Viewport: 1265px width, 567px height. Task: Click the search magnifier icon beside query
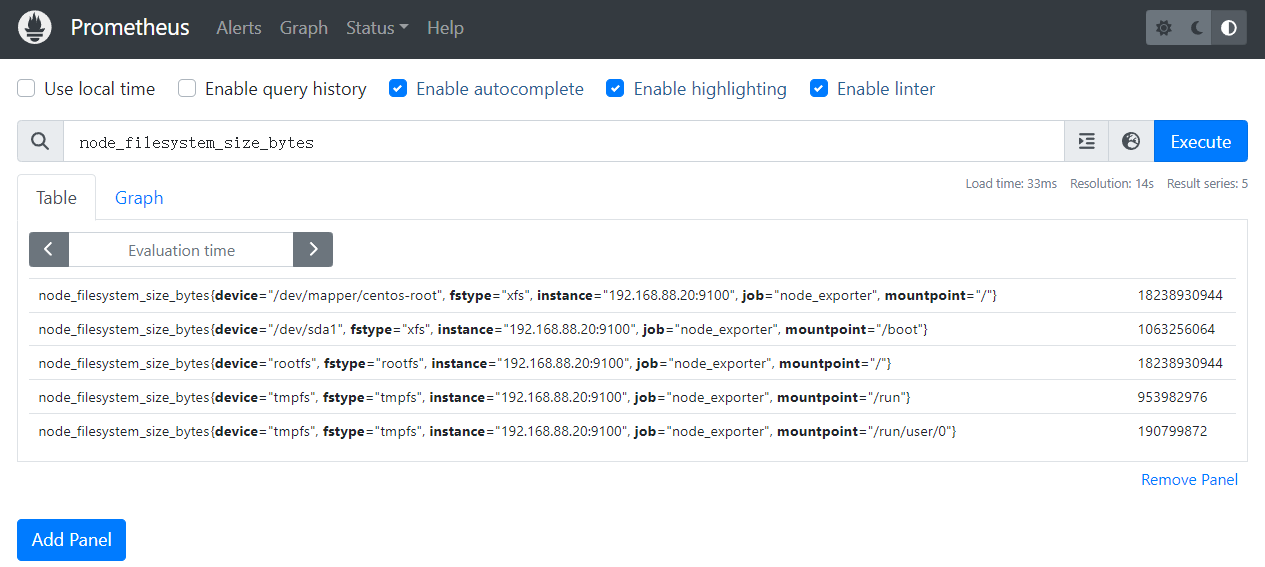40,142
